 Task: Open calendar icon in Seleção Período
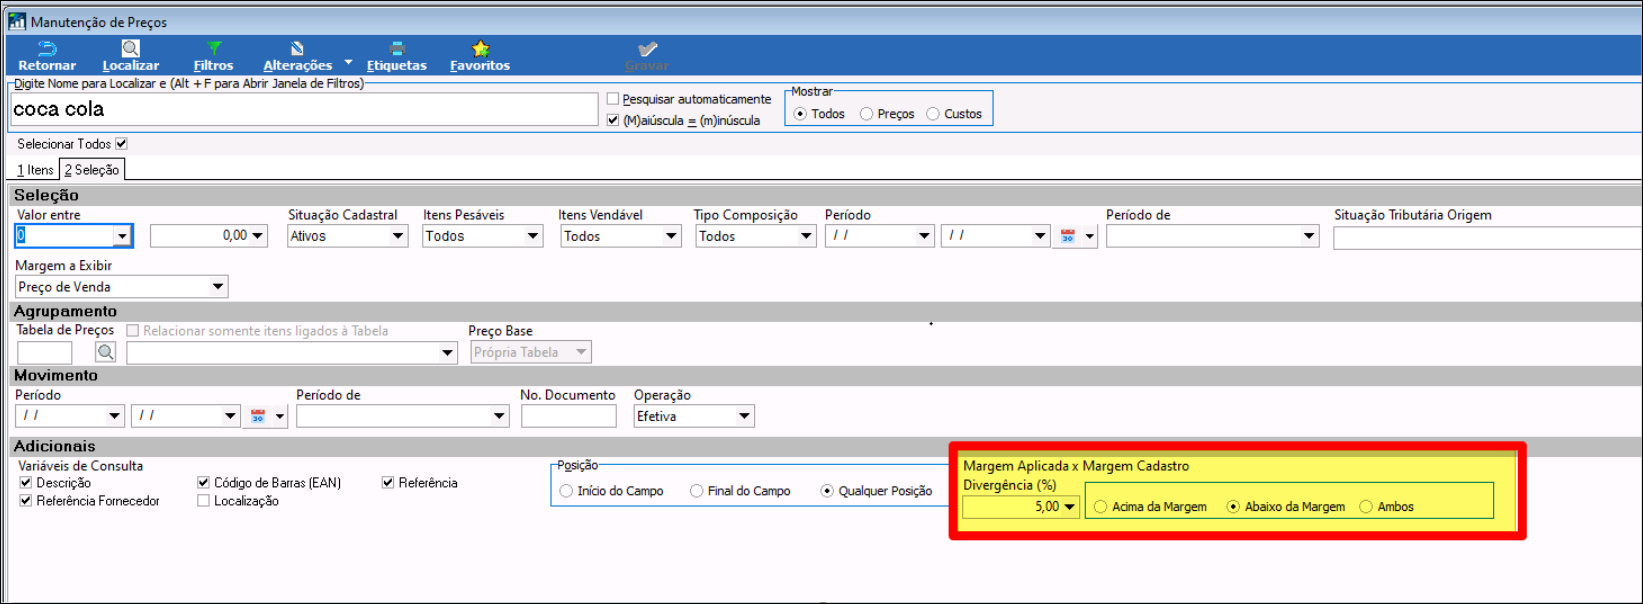coord(1068,236)
